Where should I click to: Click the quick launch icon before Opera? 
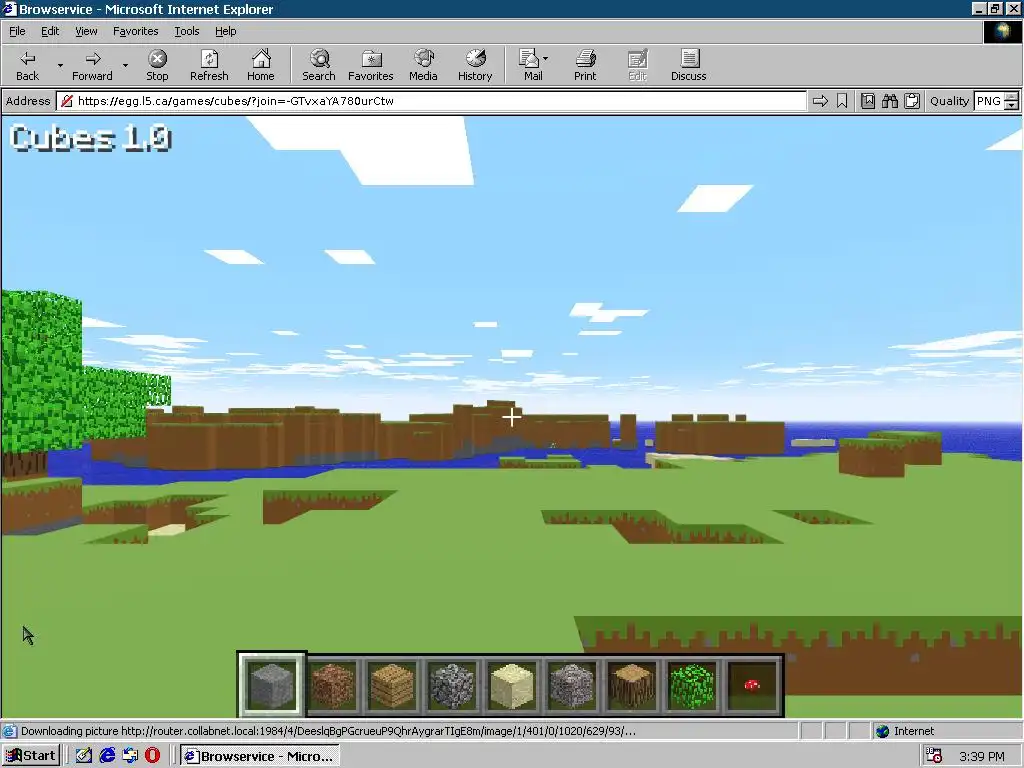pyautogui.click(x=130, y=756)
